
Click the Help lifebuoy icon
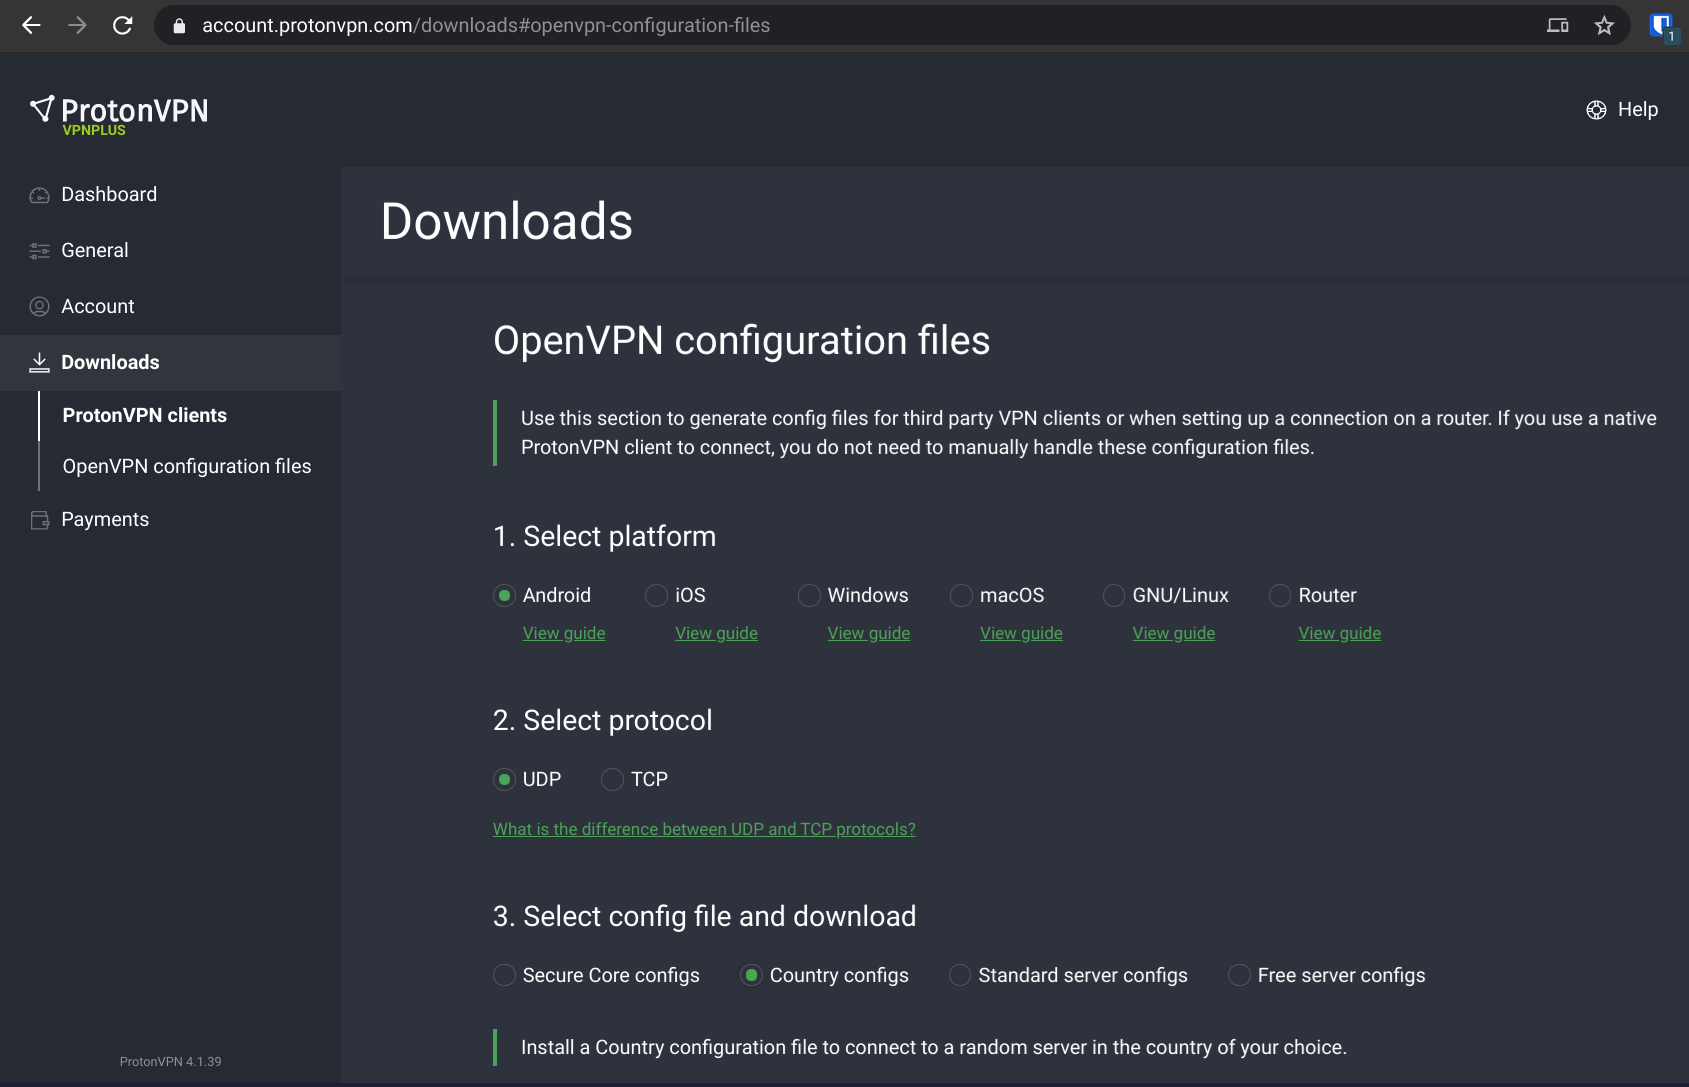click(1596, 110)
